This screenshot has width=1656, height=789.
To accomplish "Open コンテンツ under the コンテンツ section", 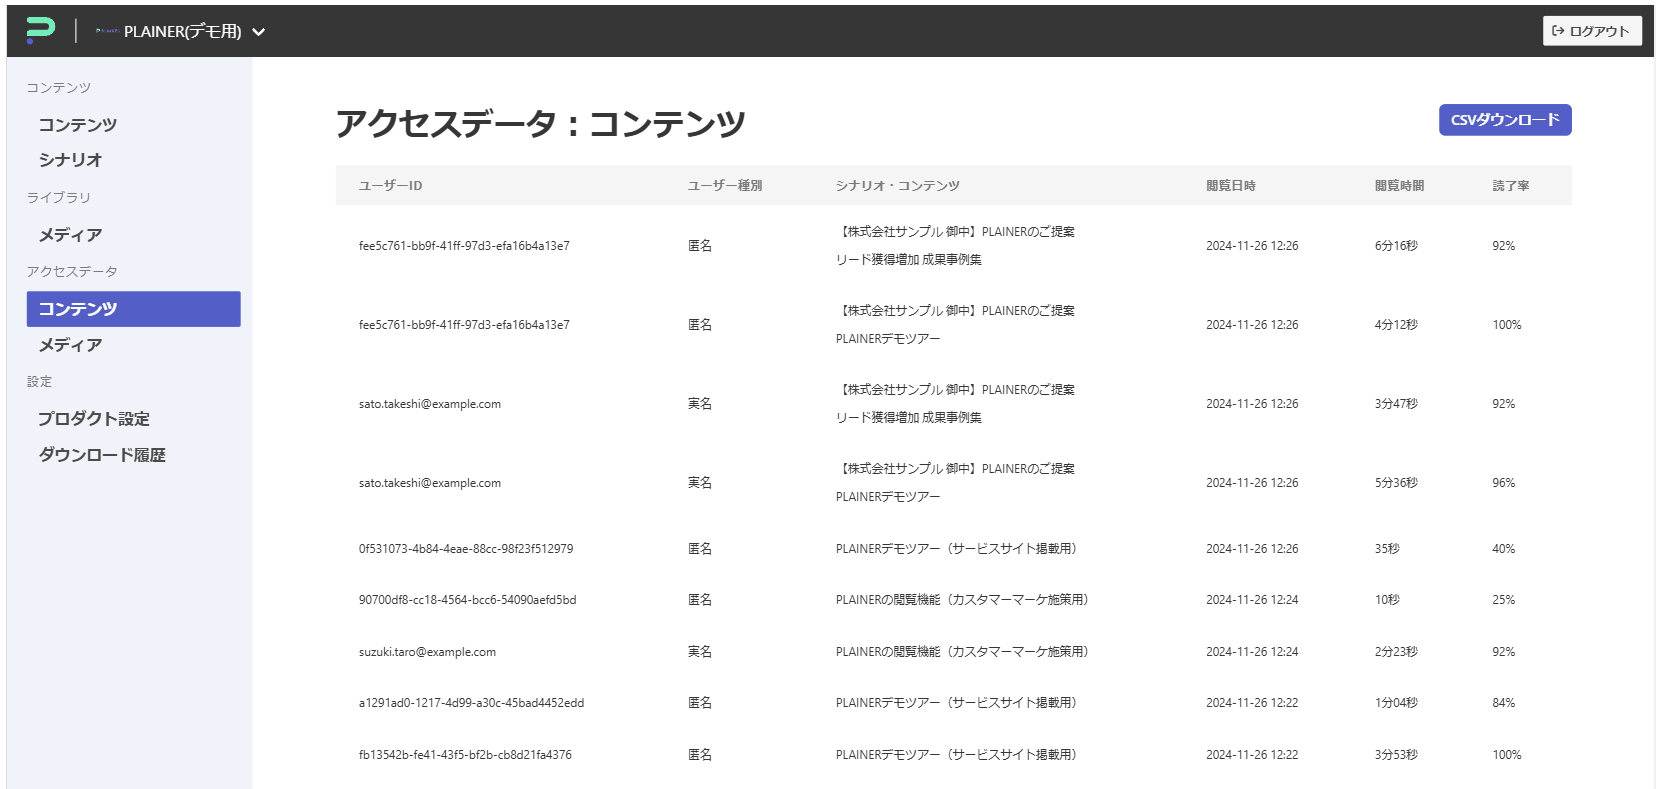I will [78, 125].
